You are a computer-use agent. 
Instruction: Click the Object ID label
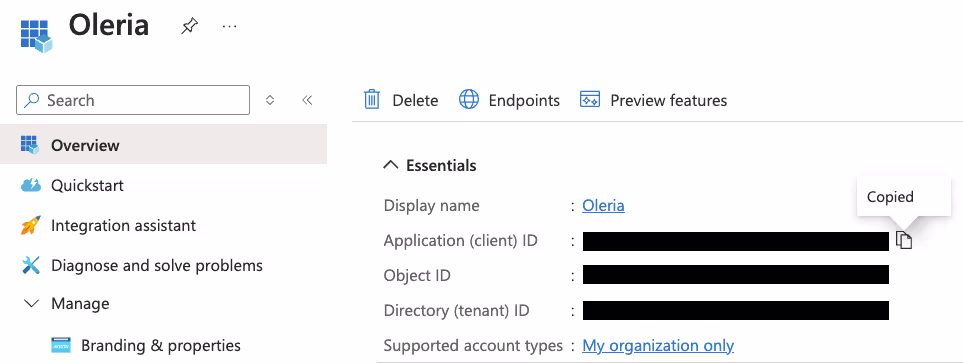417,276
